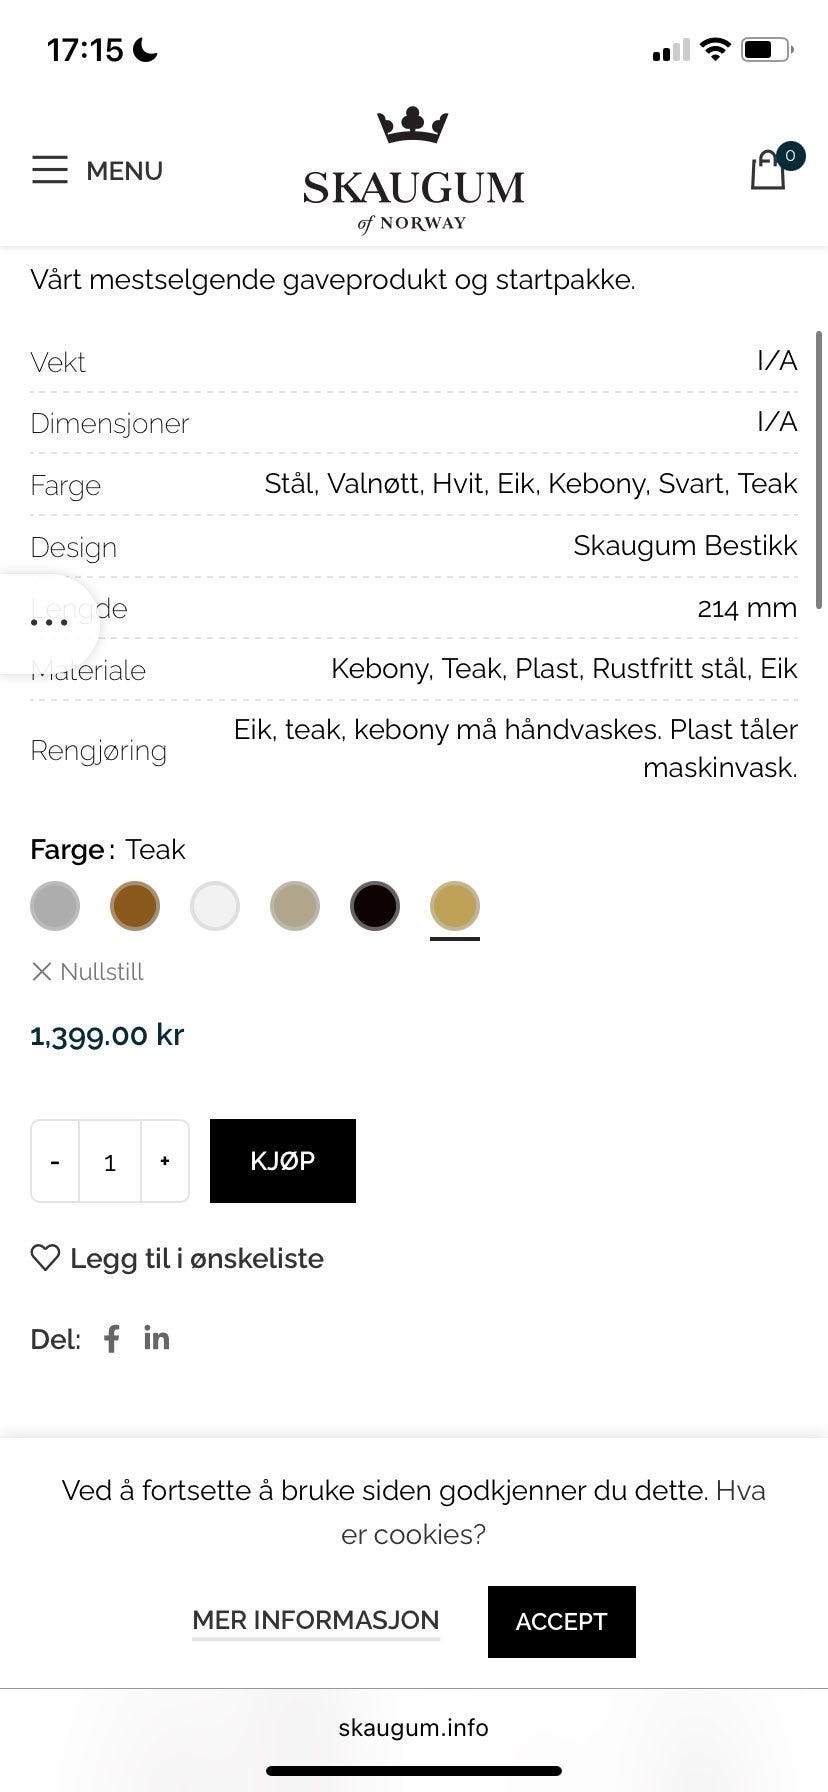The height and width of the screenshot is (1792, 828).
Task: Accept the cookie notice
Action: click(x=561, y=1622)
